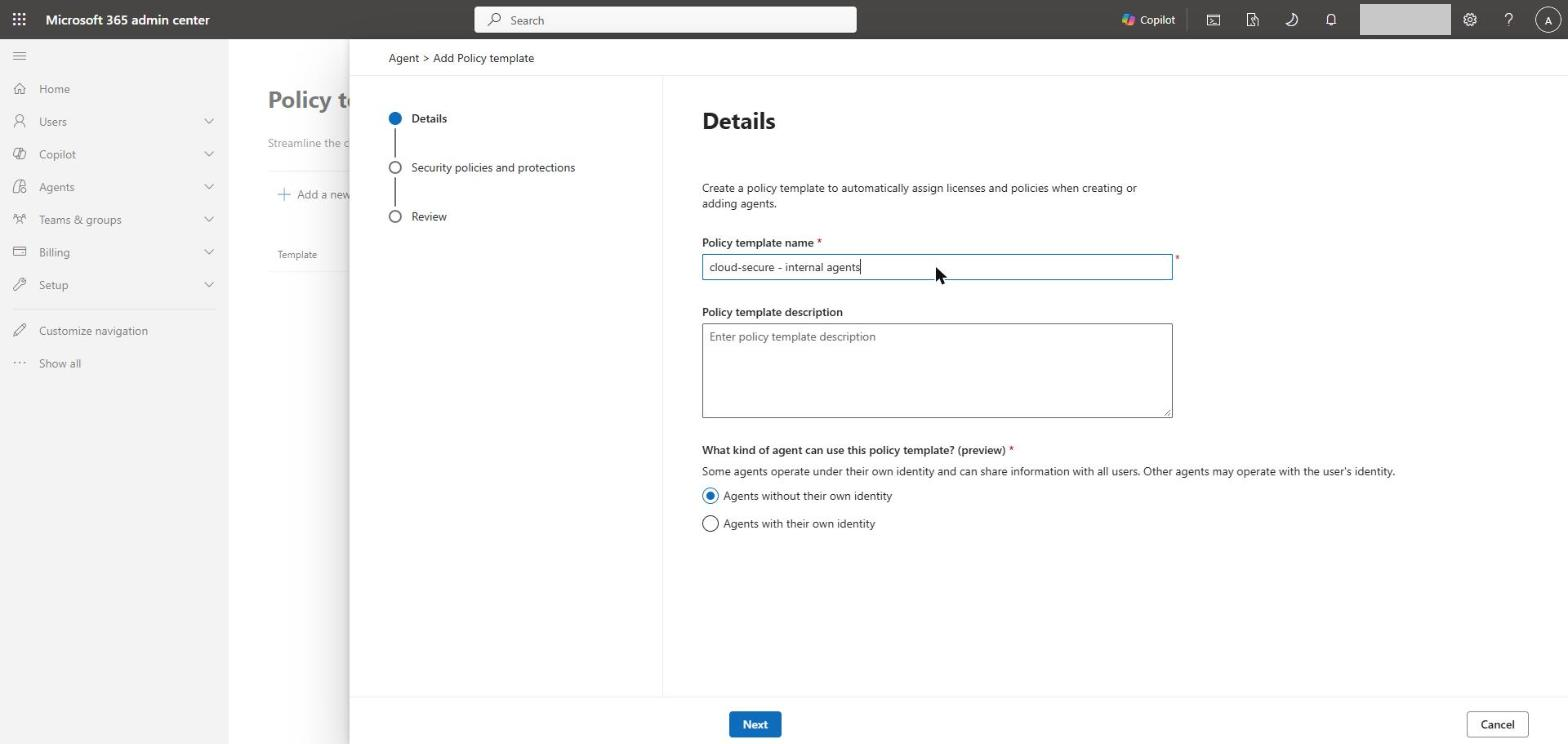The width and height of the screenshot is (1568, 744).
Task: Click the admin center Search box
Action: (x=665, y=20)
